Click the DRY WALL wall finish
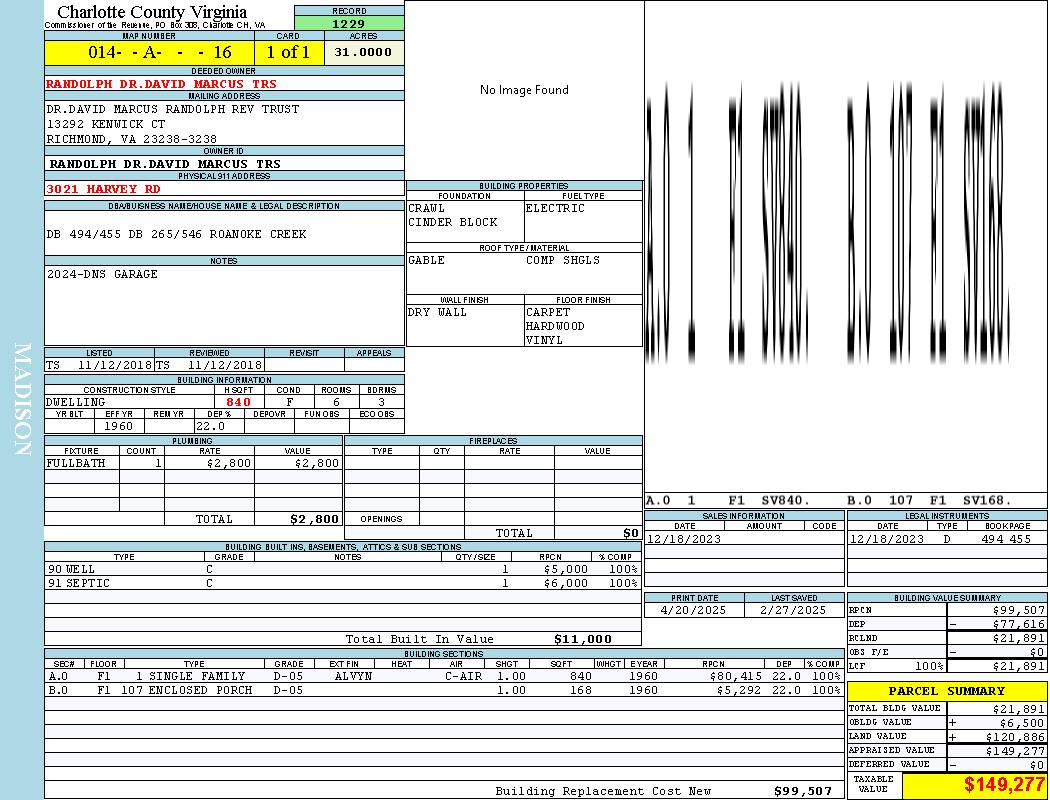Screen dimensions: 1050x800 coord(437,312)
